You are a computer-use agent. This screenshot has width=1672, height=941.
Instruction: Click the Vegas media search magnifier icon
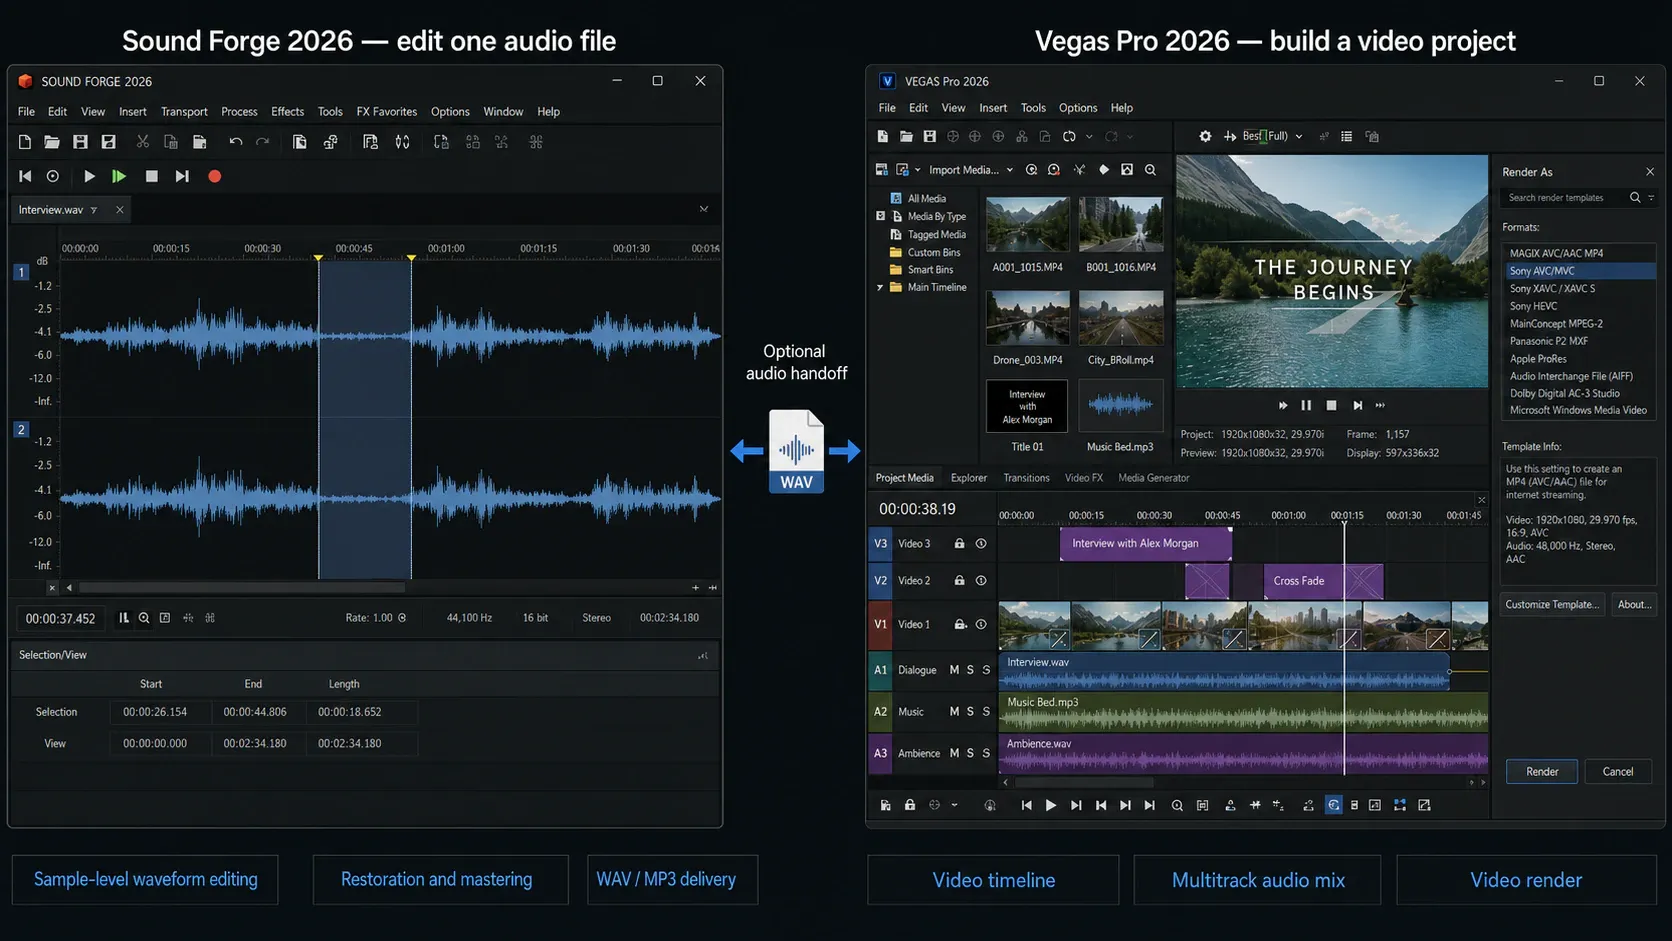(1150, 170)
